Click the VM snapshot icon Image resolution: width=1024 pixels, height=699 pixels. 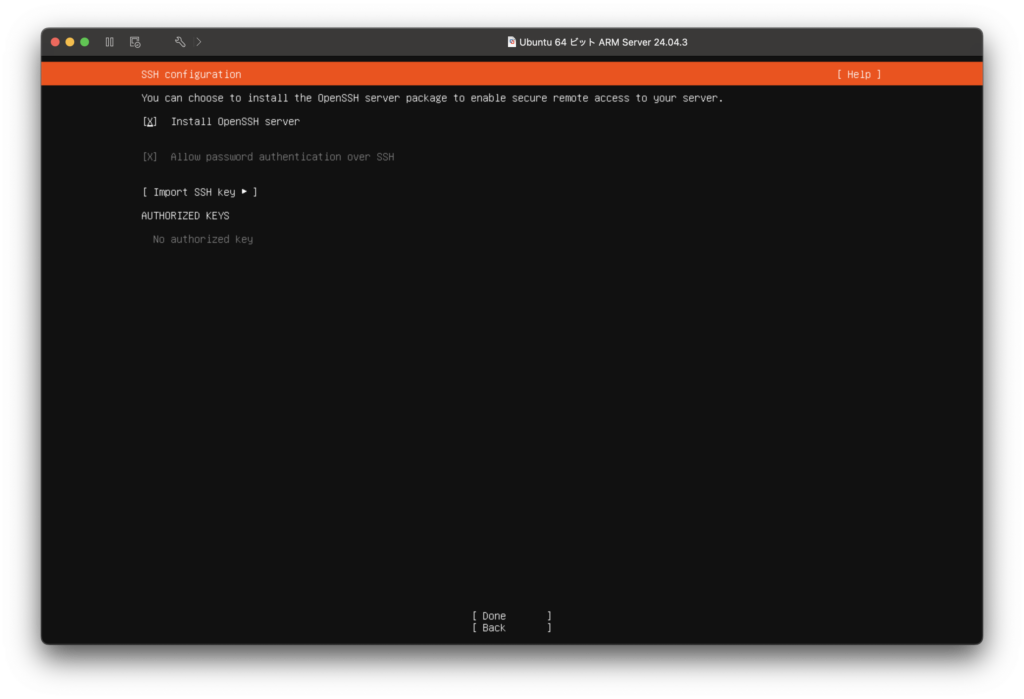135,42
